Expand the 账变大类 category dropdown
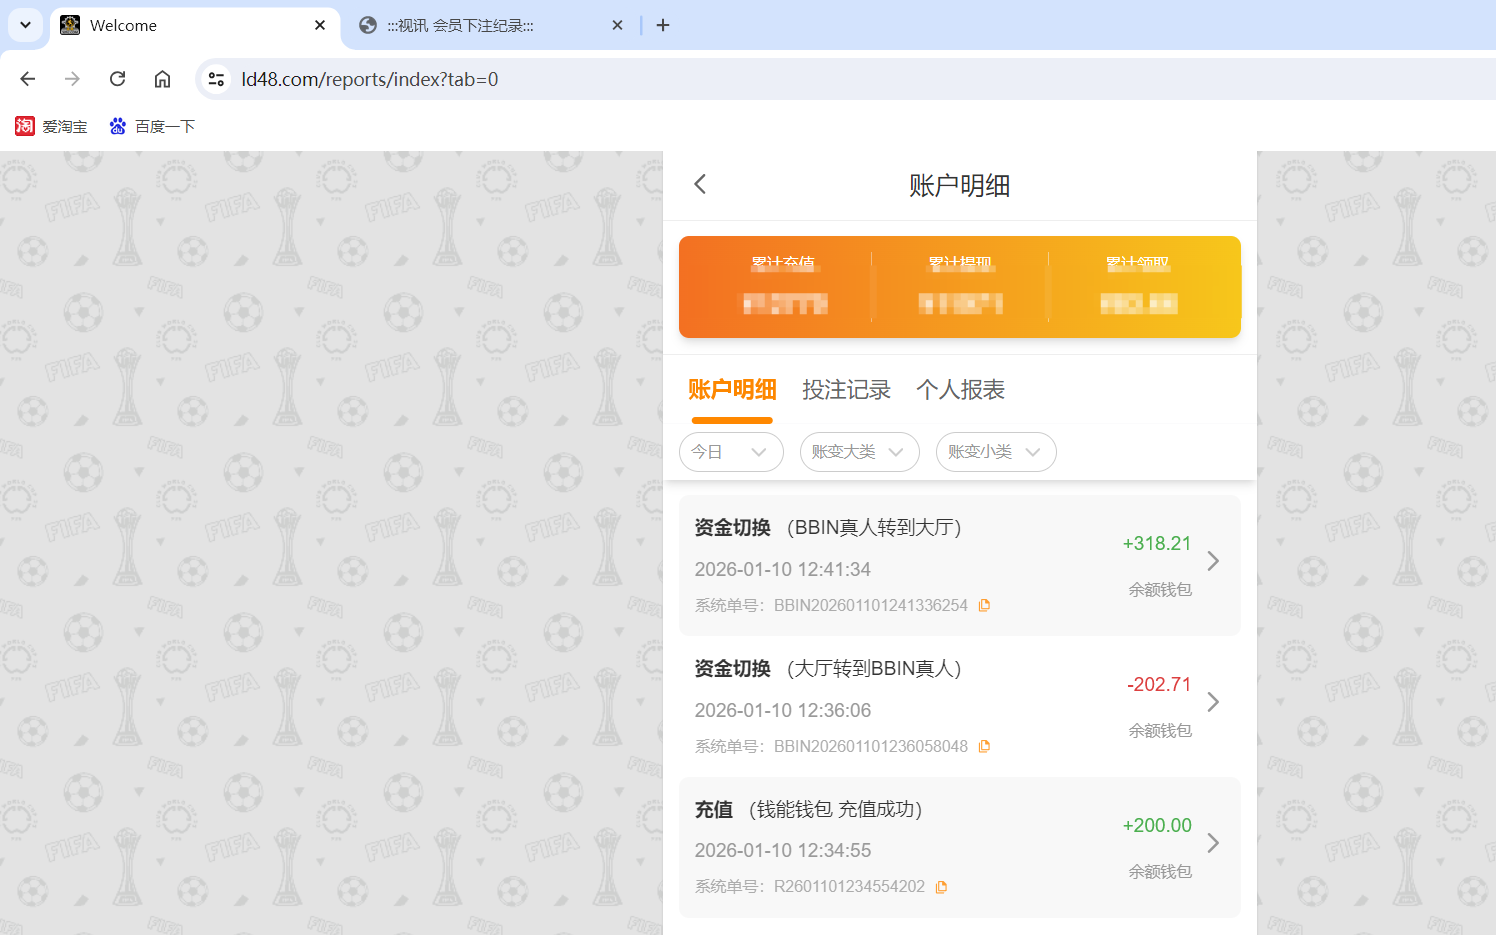The image size is (1496, 935). click(x=859, y=452)
